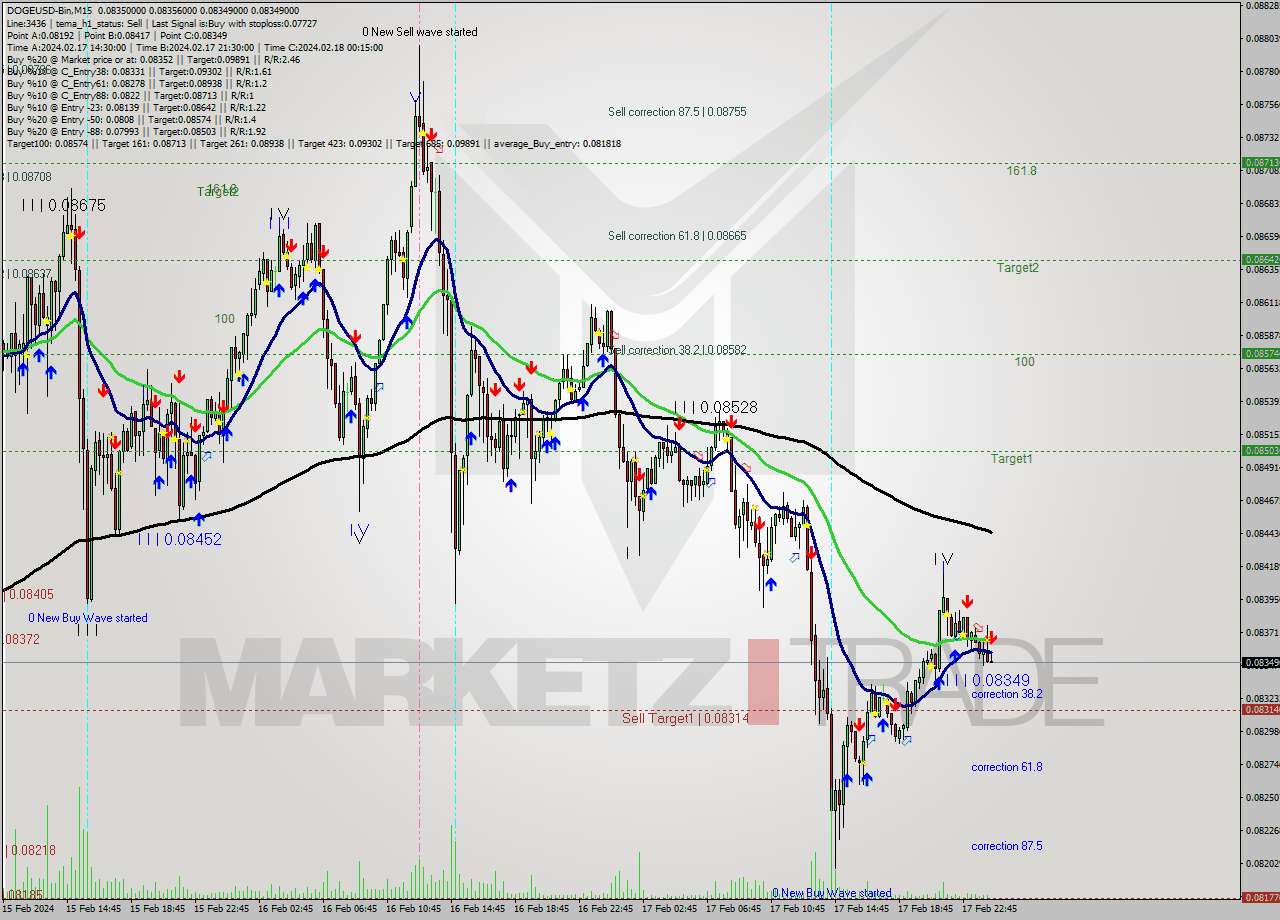Click the '17 Feb 18:45' time axis label
Screen dimensions: 1280x920
click(x=925, y=909)
